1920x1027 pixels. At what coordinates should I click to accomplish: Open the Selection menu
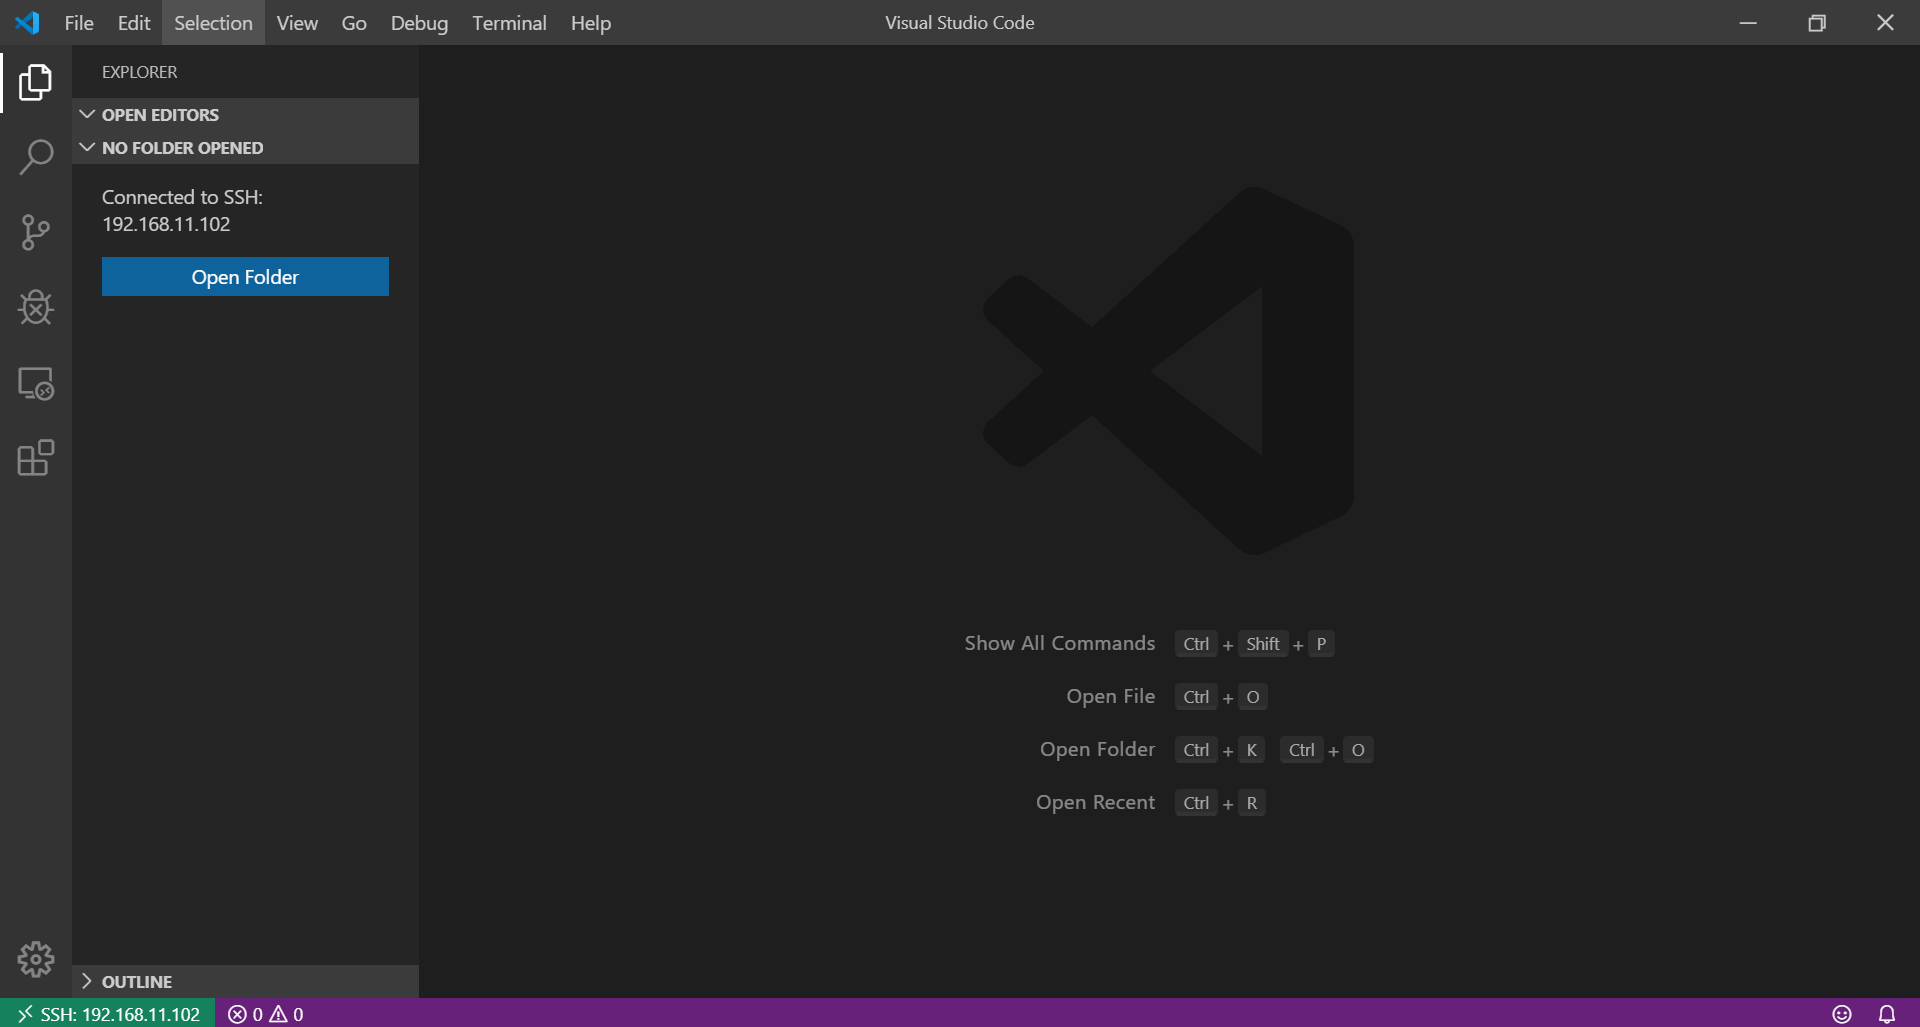coord(213,22)
